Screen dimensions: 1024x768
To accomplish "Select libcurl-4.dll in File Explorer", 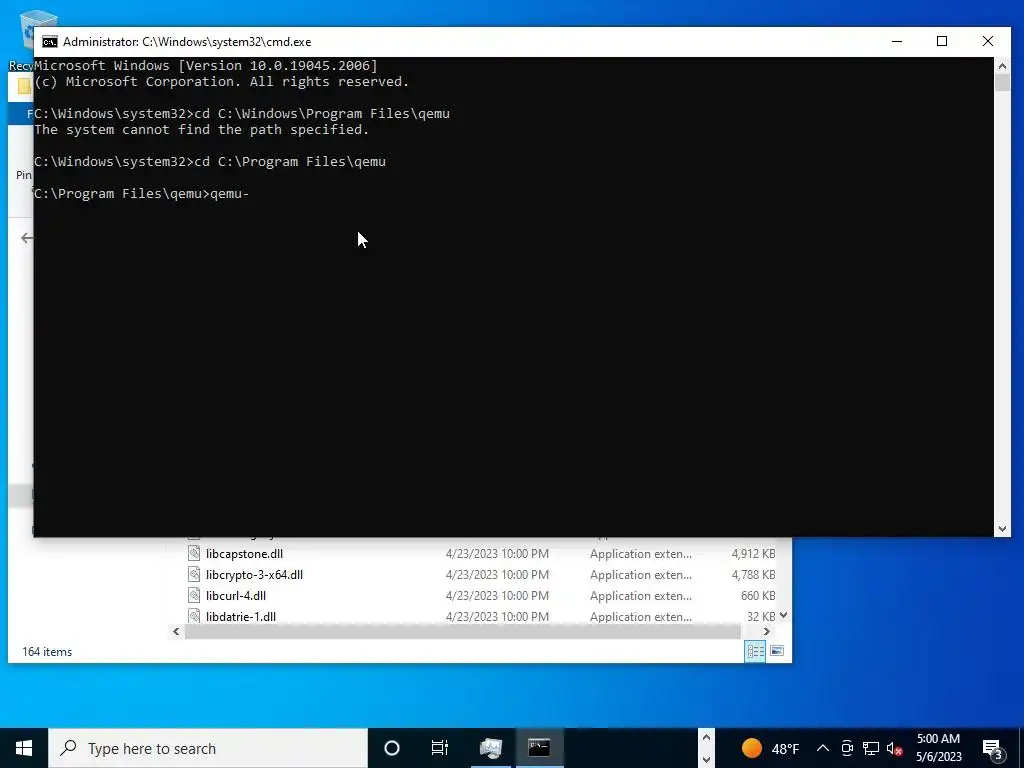I will [x=236, y=596].
